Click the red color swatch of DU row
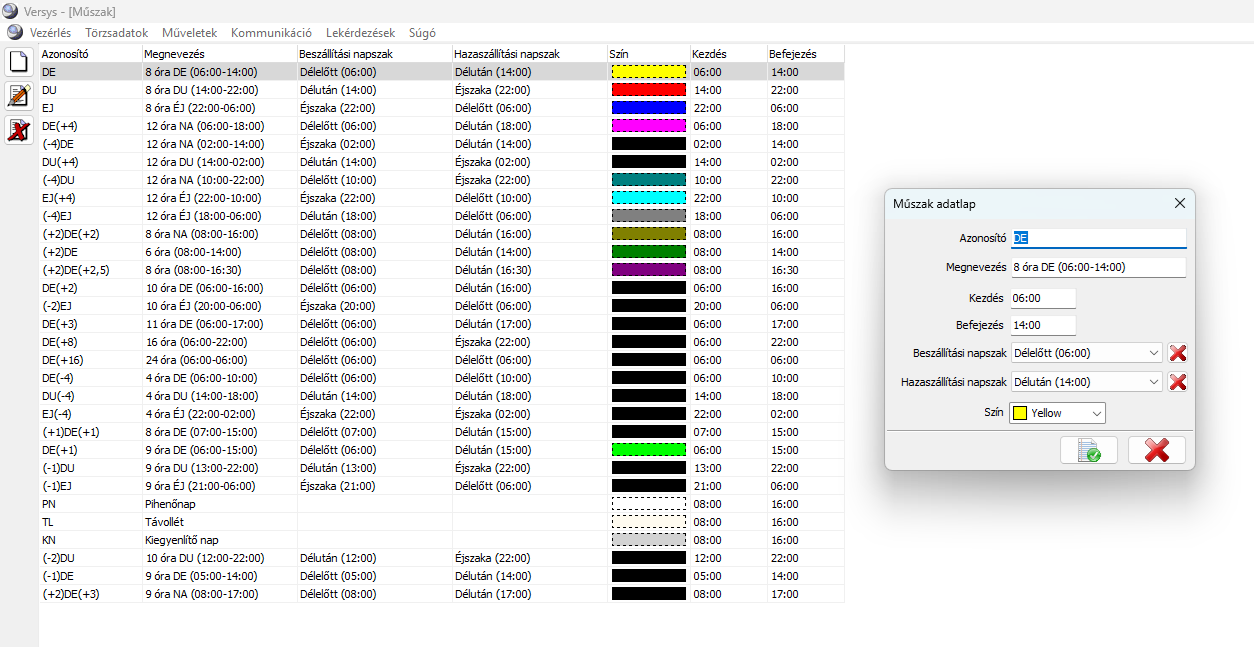The image size is (1254, 647). (648, 90)
